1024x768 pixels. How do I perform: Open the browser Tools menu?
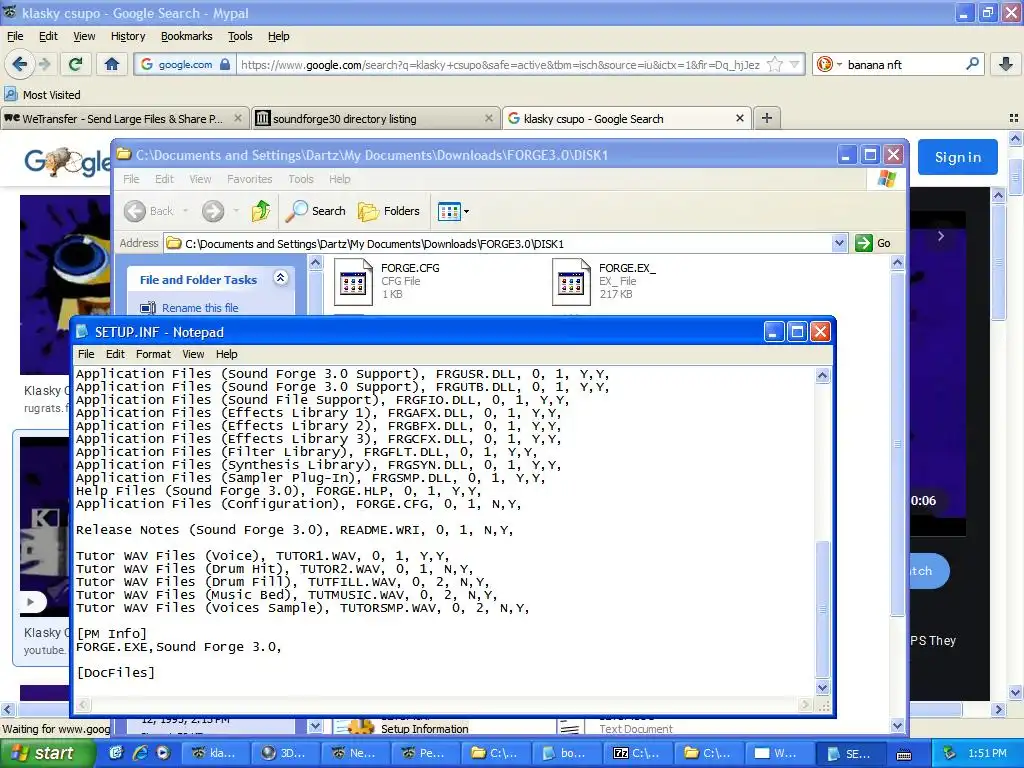pos(240,36)
